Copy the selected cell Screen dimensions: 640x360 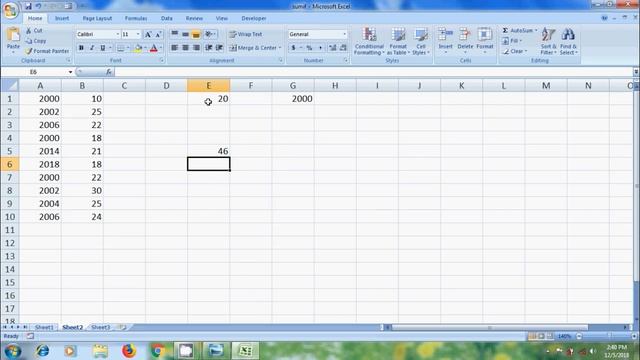pyautogui.click(x=36, y=41)
